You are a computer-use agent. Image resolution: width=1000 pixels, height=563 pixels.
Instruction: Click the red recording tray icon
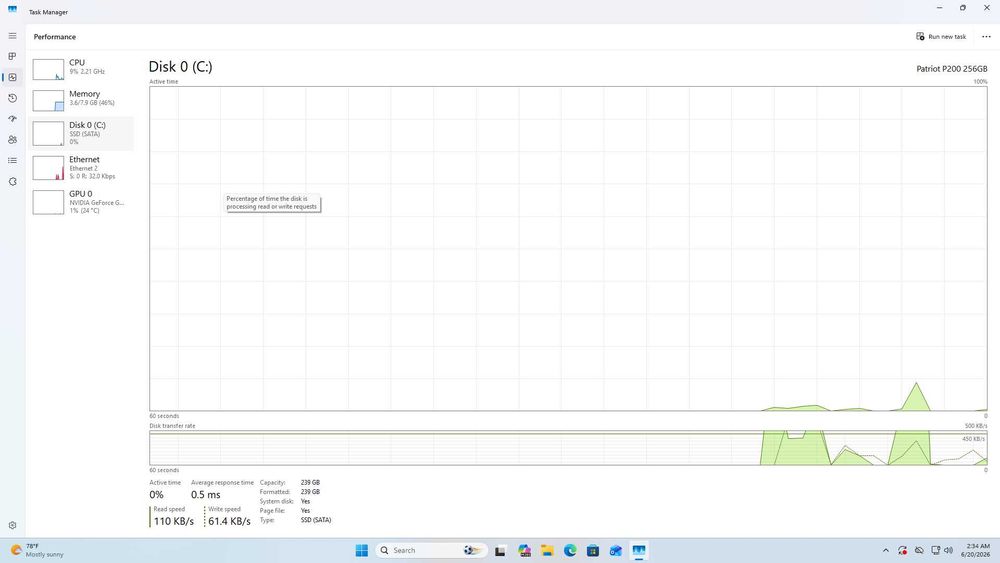tap(902, 550)
